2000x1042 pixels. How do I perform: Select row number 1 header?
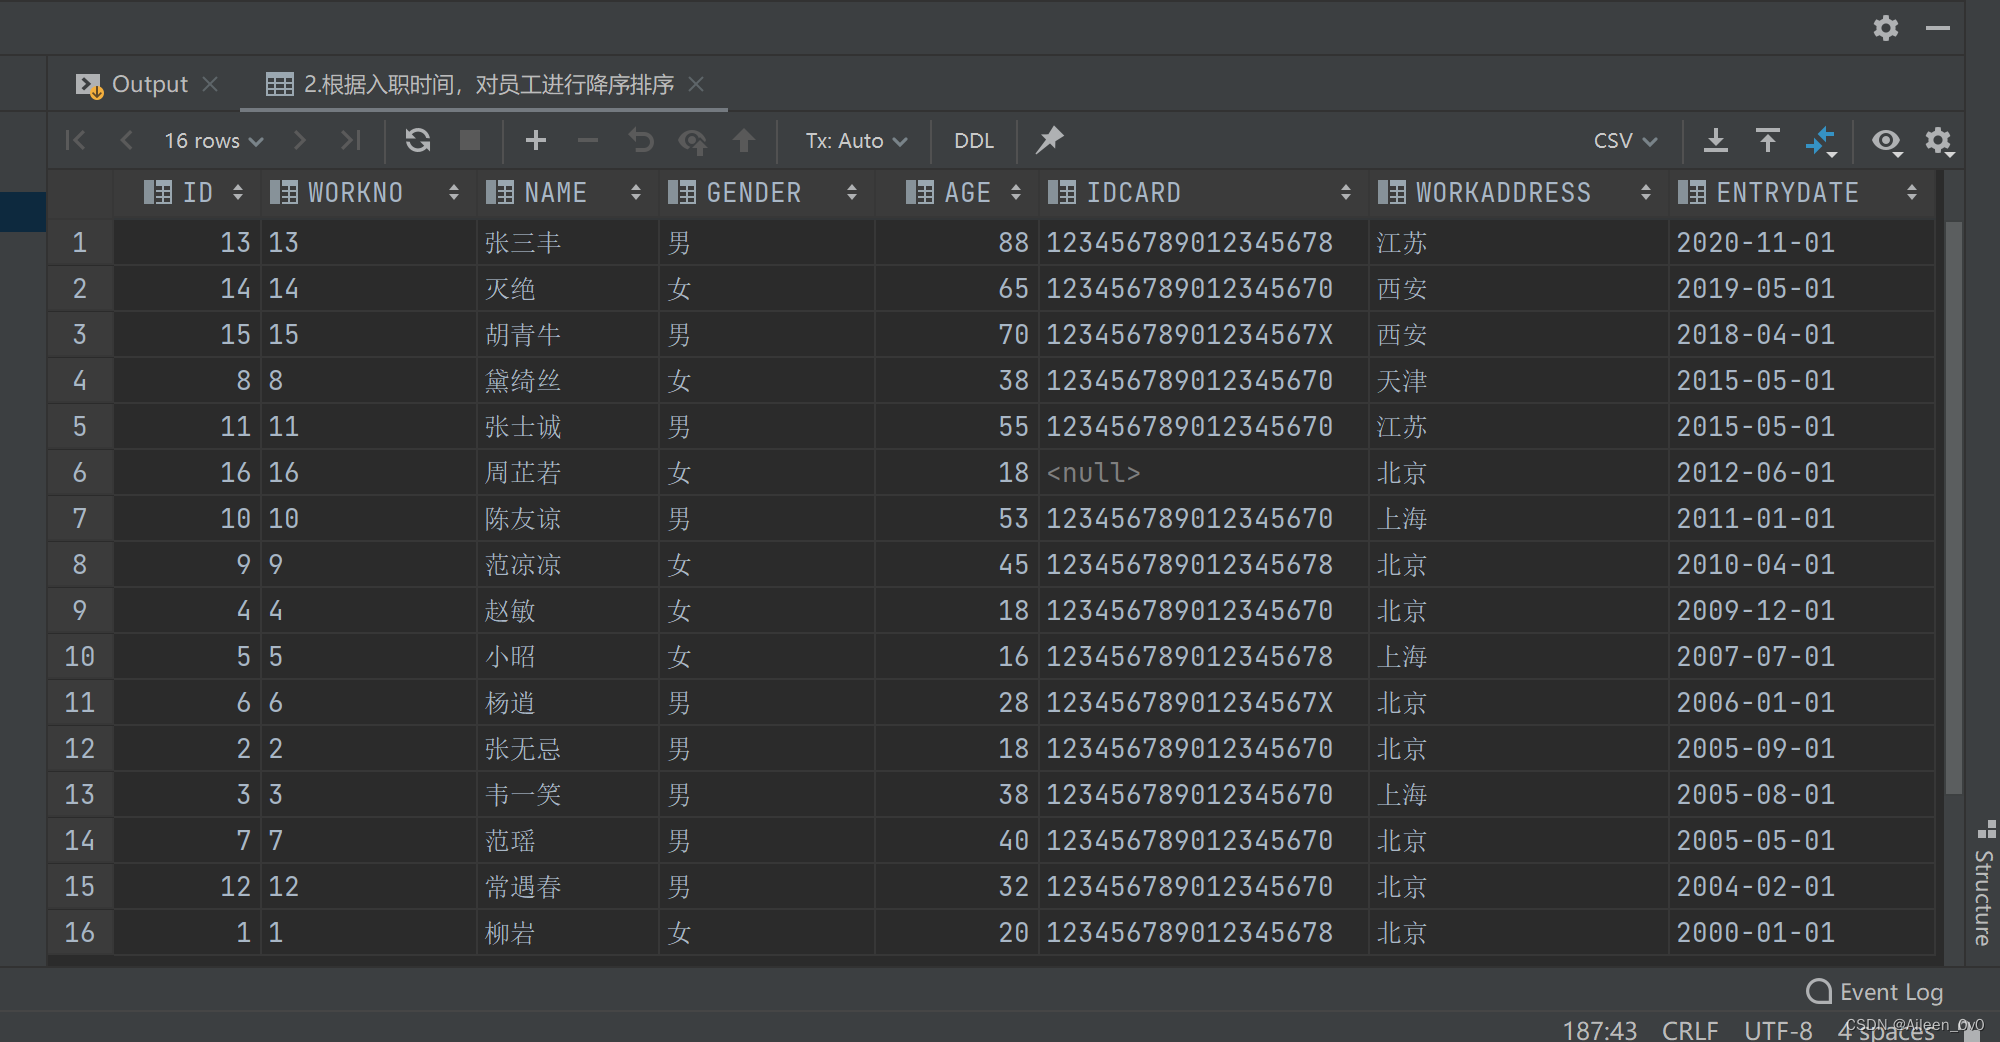pos(80,242)
